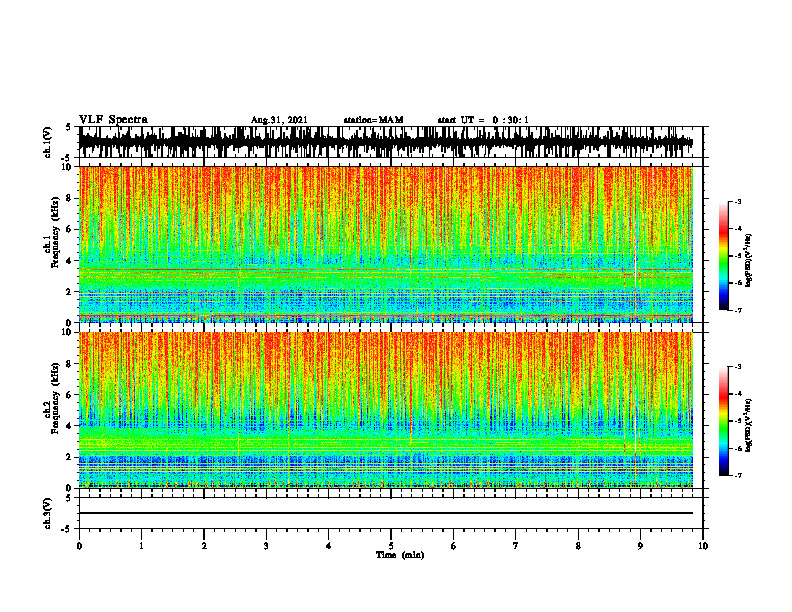Click the ch.2 spectrogram color scale bar

[x=723, y=421]
